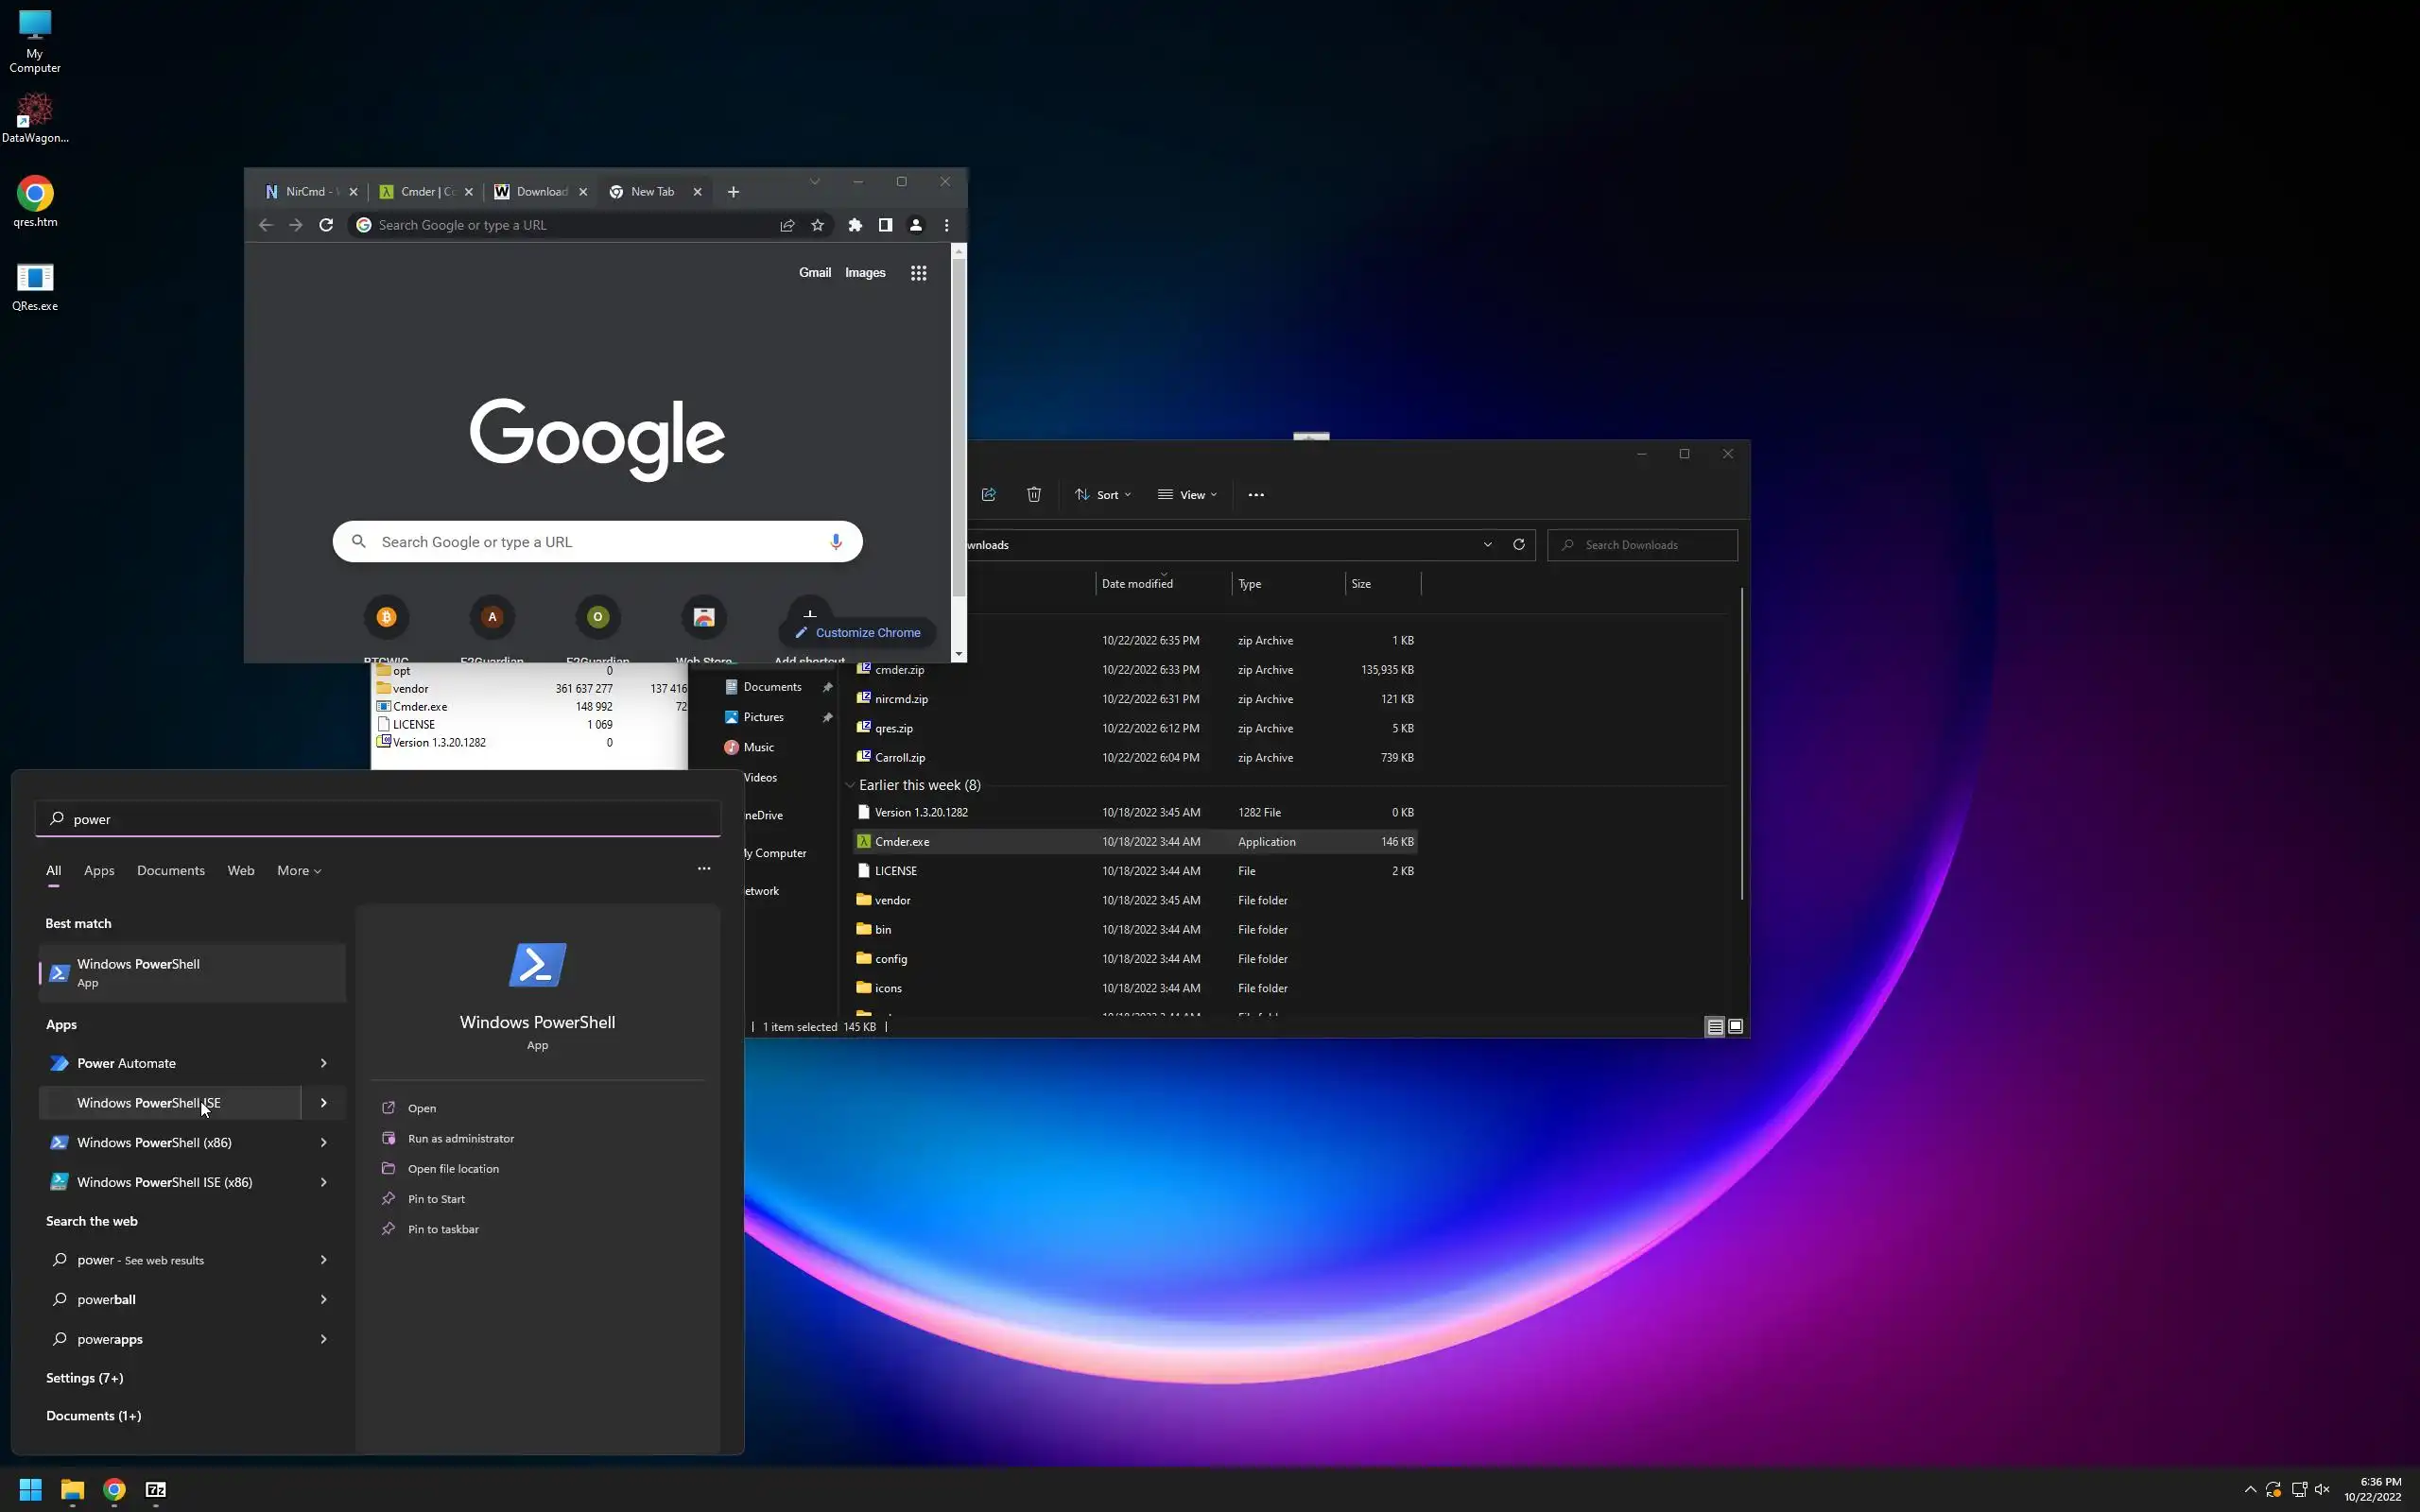Screen dimensions: 2420x1512
Task: Expand the More search filter dropdown
Action: [x=299, y=871]
